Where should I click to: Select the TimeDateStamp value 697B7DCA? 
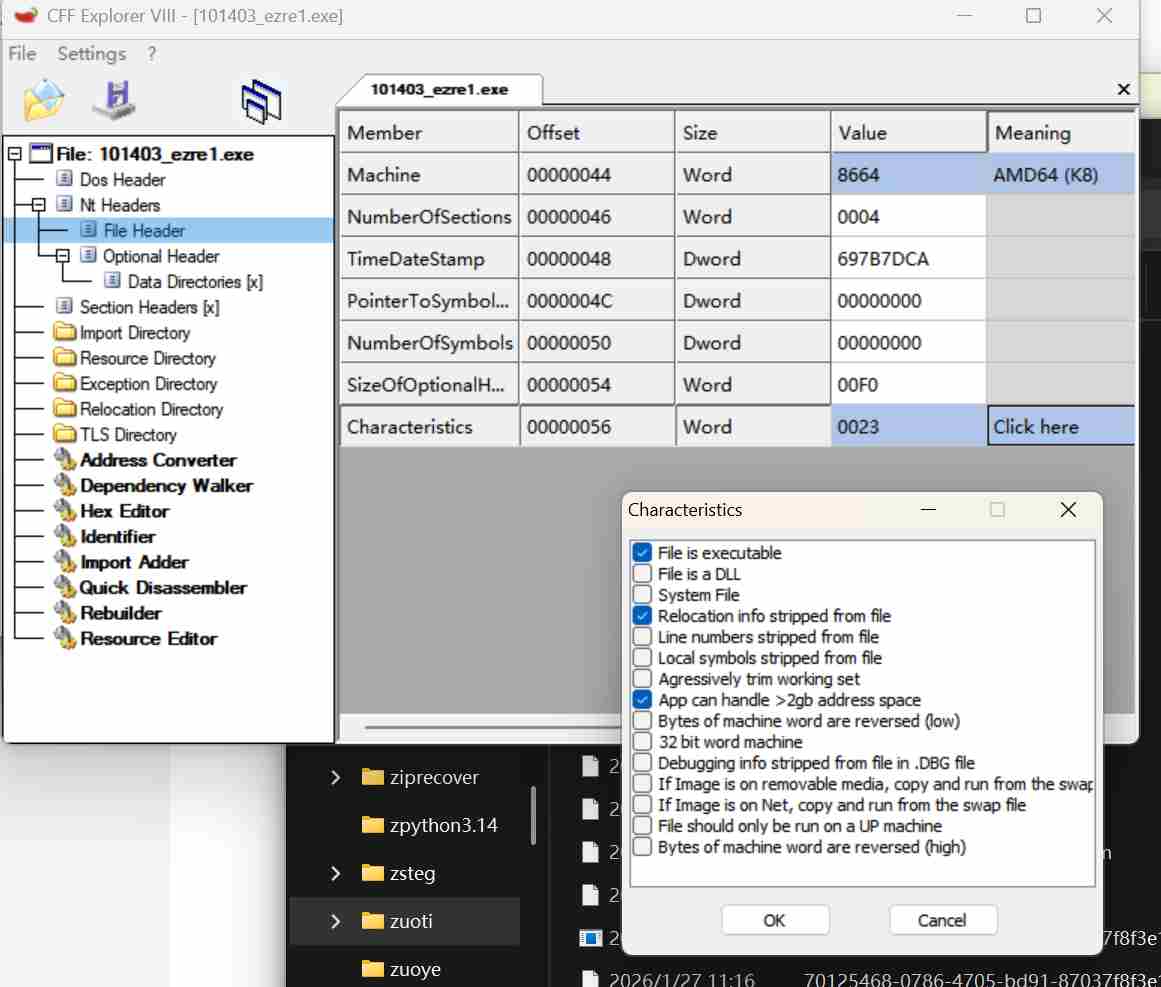click(x=908, y=259)
